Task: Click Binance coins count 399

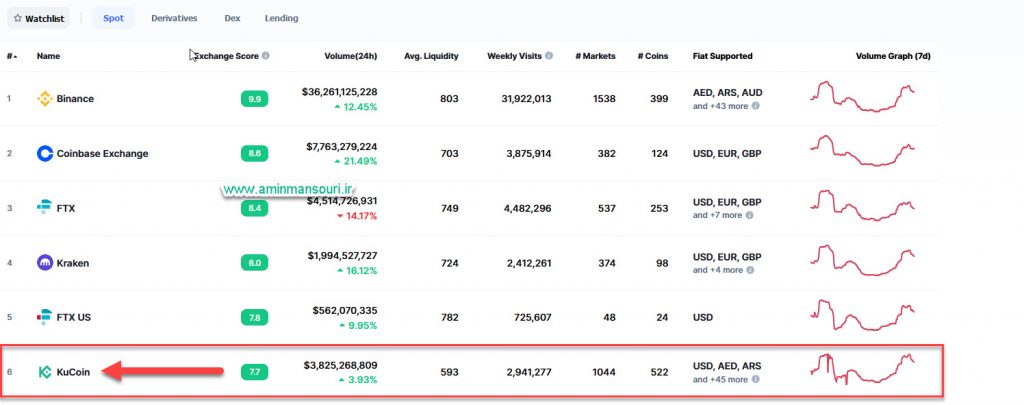Action: (659, 99)
